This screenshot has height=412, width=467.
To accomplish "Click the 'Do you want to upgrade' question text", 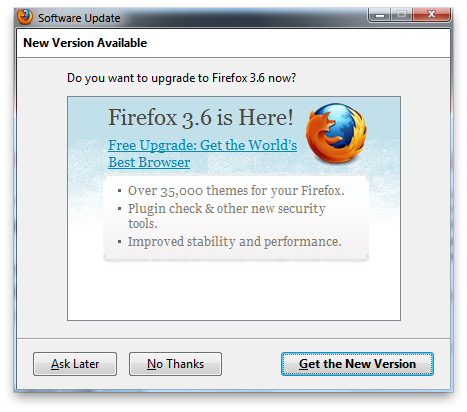I will pyautogui.click(x=181, y=78).
